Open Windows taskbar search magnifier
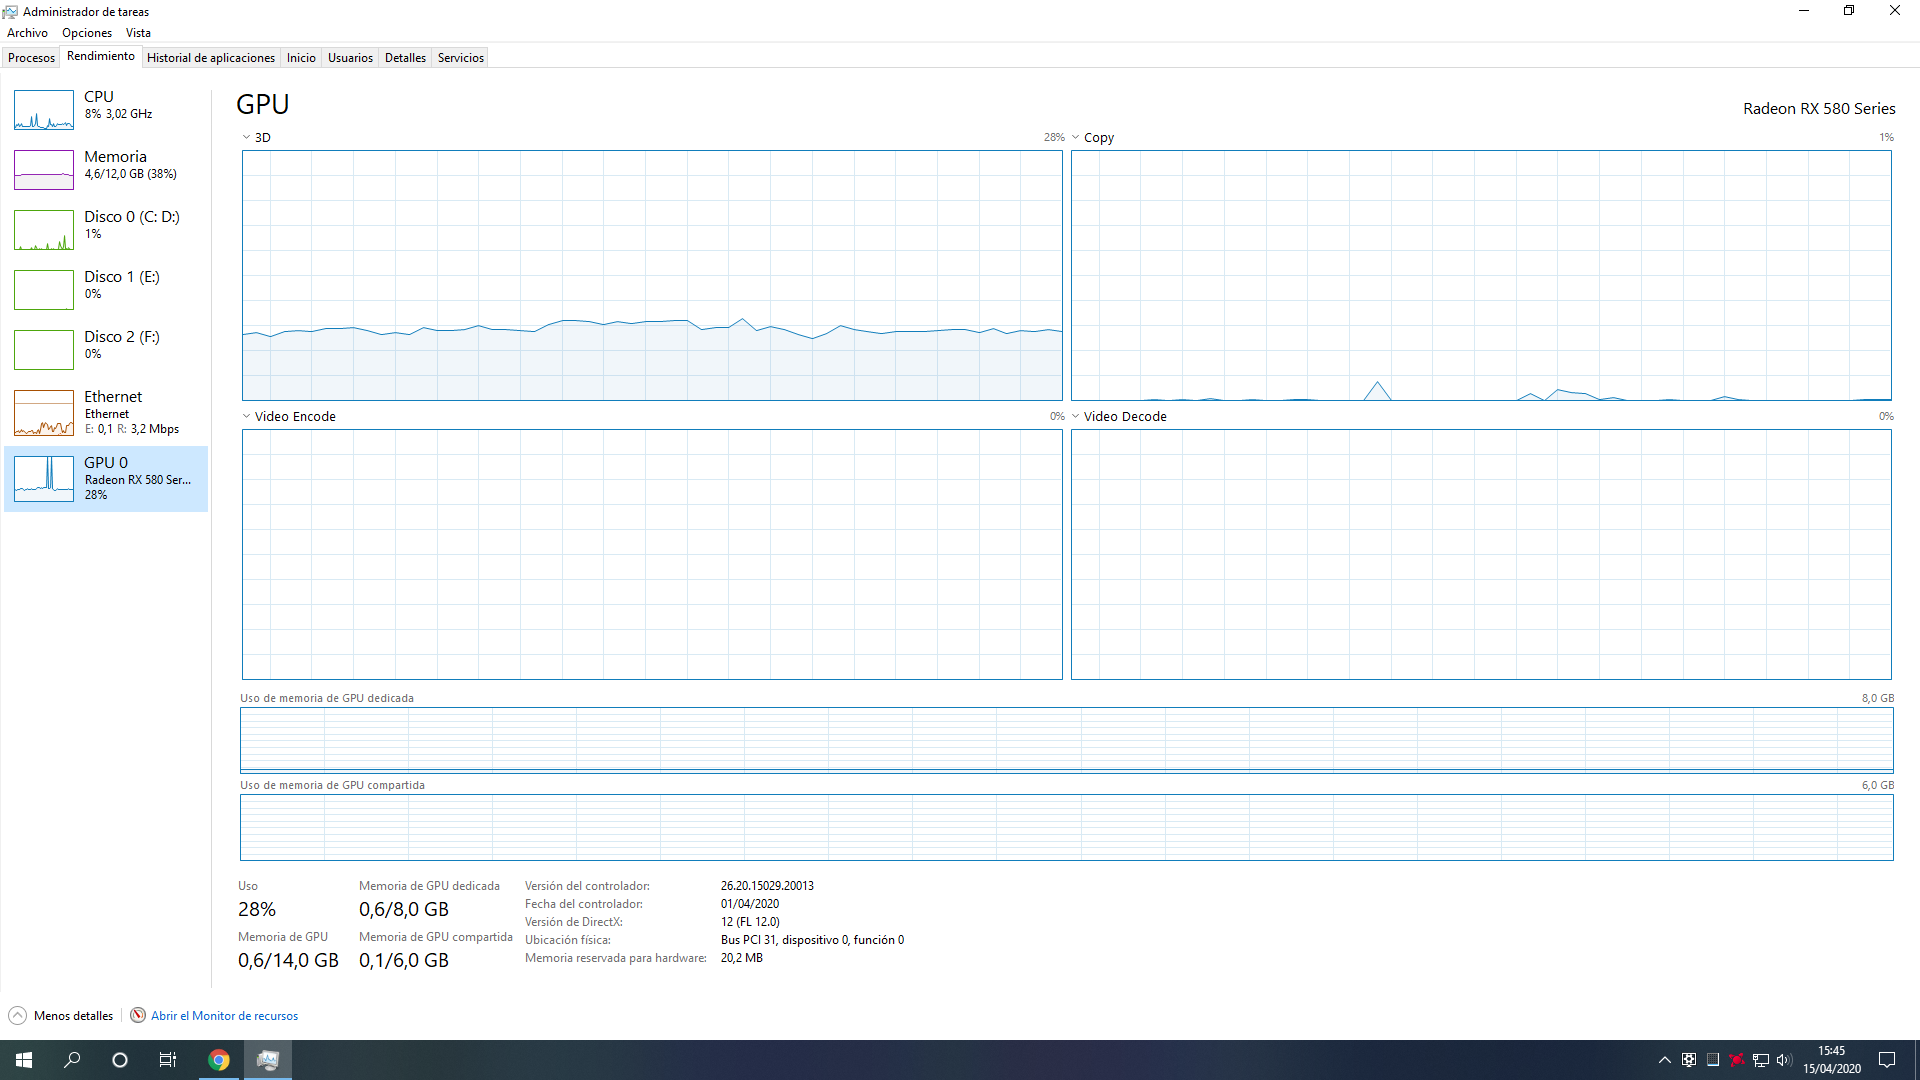 pos(72,1060)
